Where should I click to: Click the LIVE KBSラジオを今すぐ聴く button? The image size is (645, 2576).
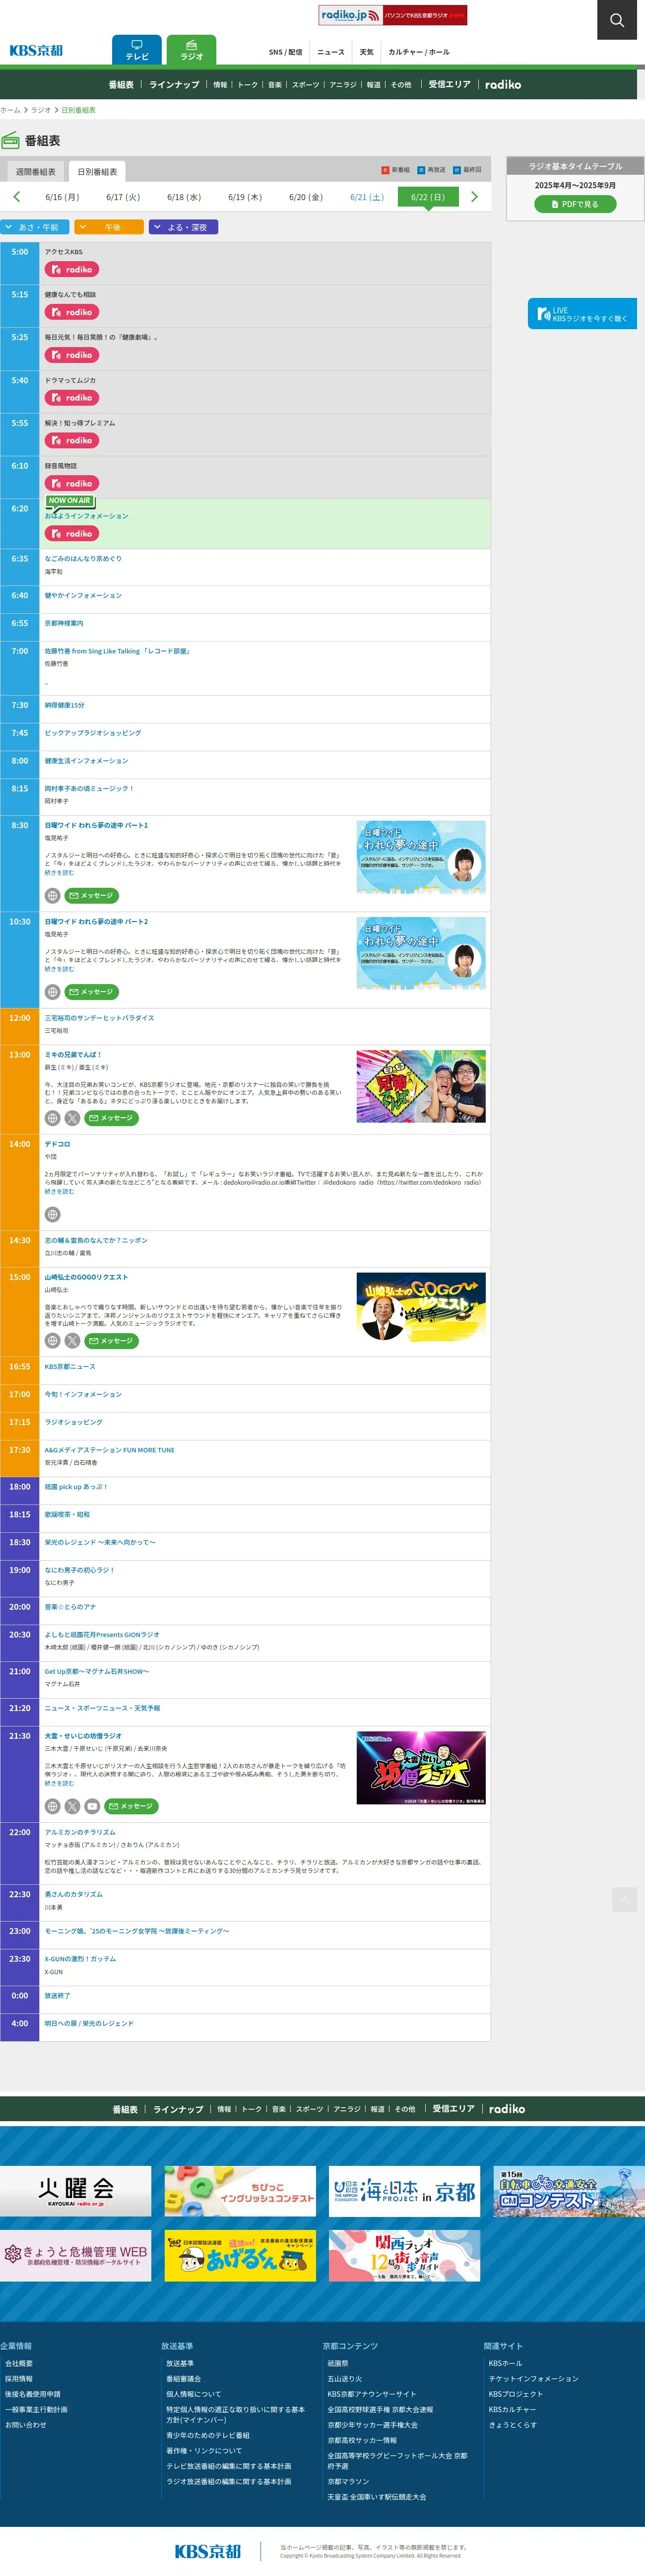tap(582, 314)
